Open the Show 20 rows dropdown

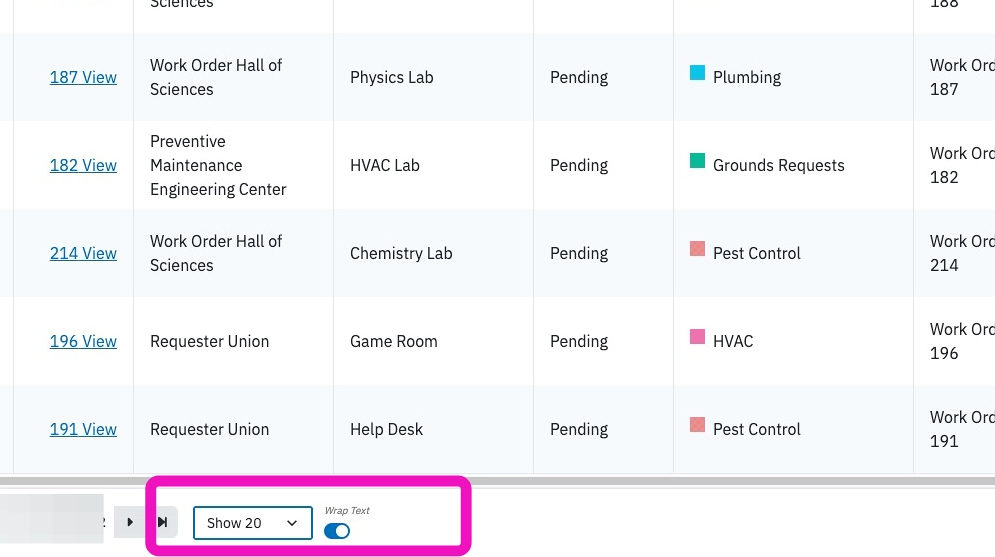[x=253, y=523]
